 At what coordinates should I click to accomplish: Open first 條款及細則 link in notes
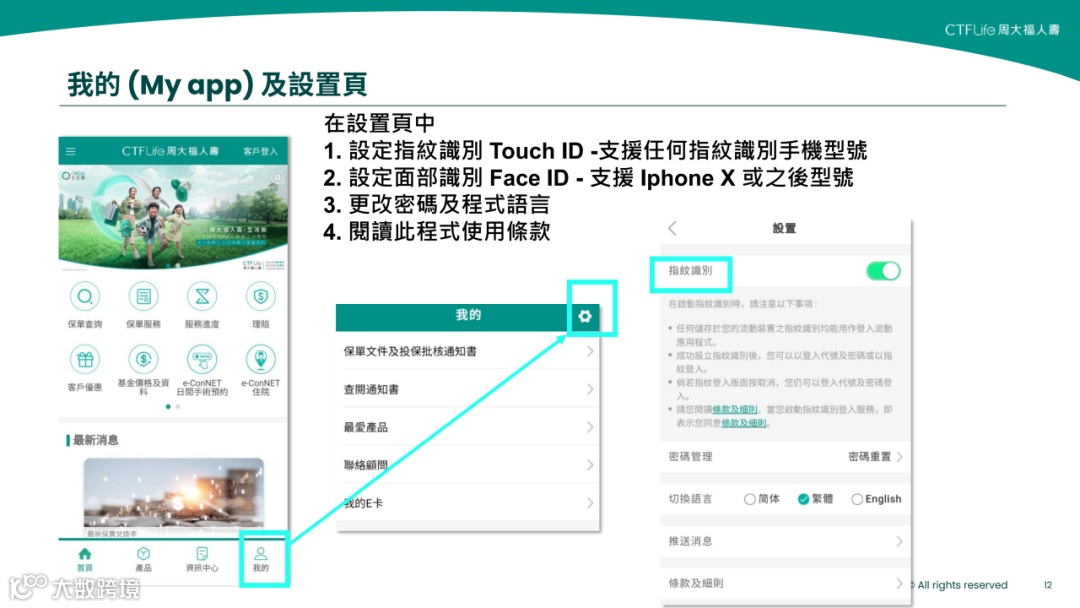click(734, 409)
